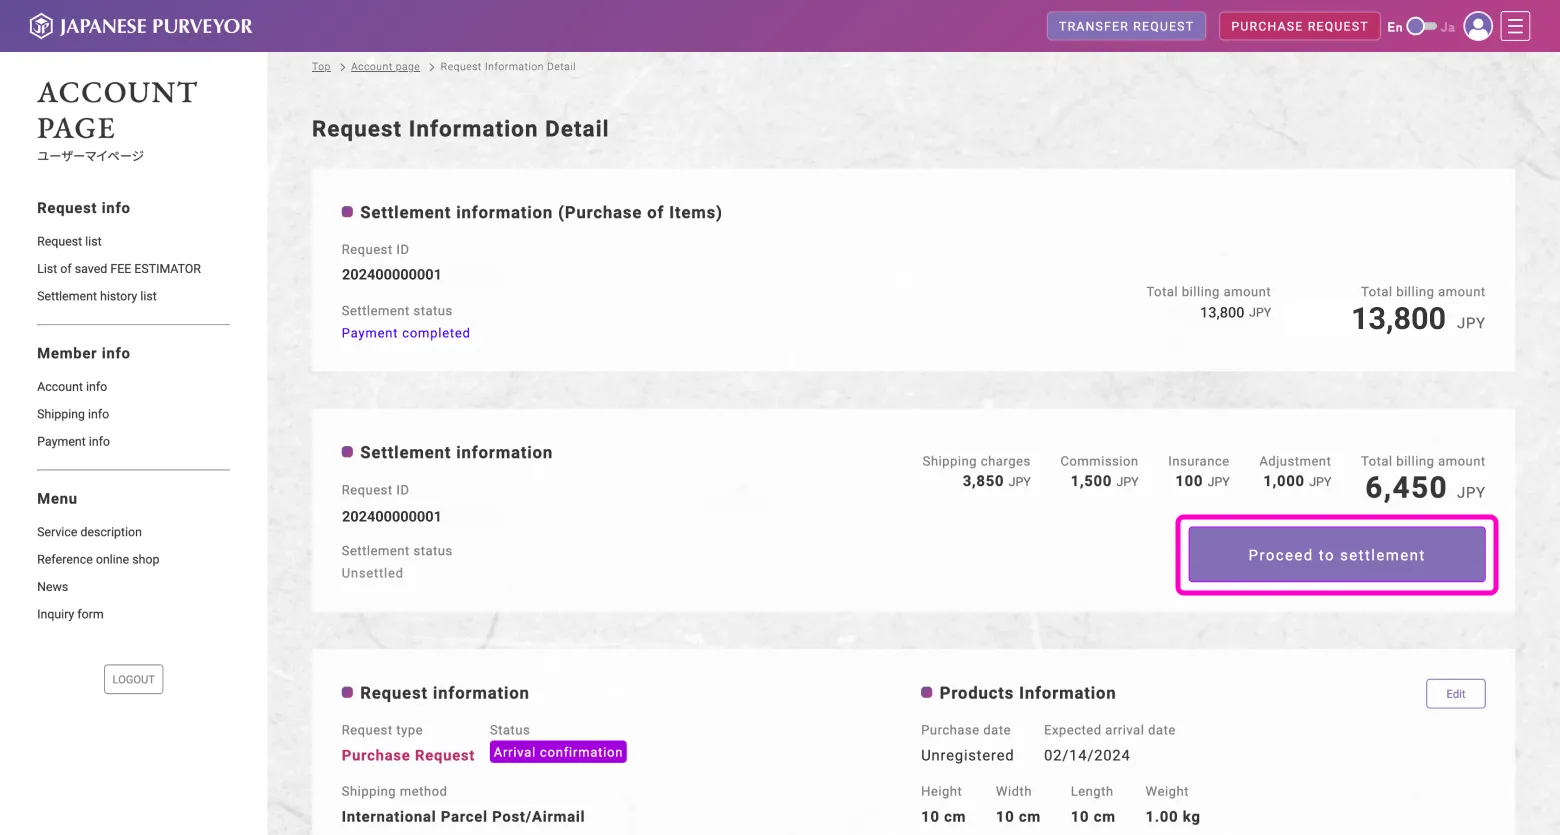Click the Japanese Purveyor logo icon
This screenshot has width=1560, height=835.
[x=41, y=26]
